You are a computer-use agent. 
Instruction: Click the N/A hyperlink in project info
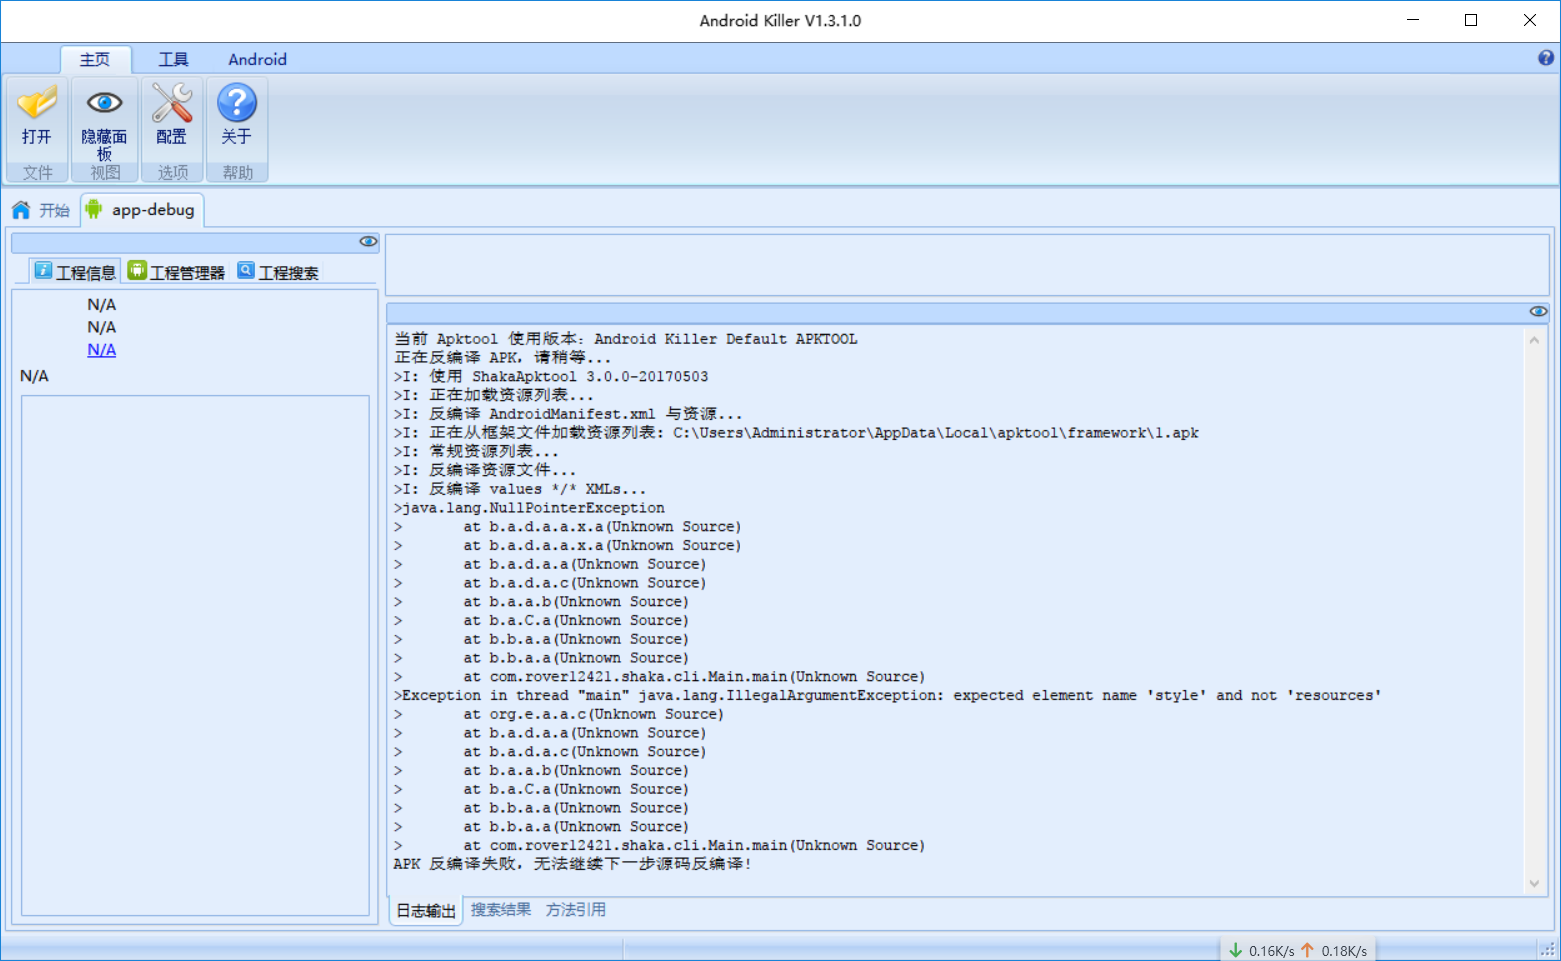click(101, 349)
